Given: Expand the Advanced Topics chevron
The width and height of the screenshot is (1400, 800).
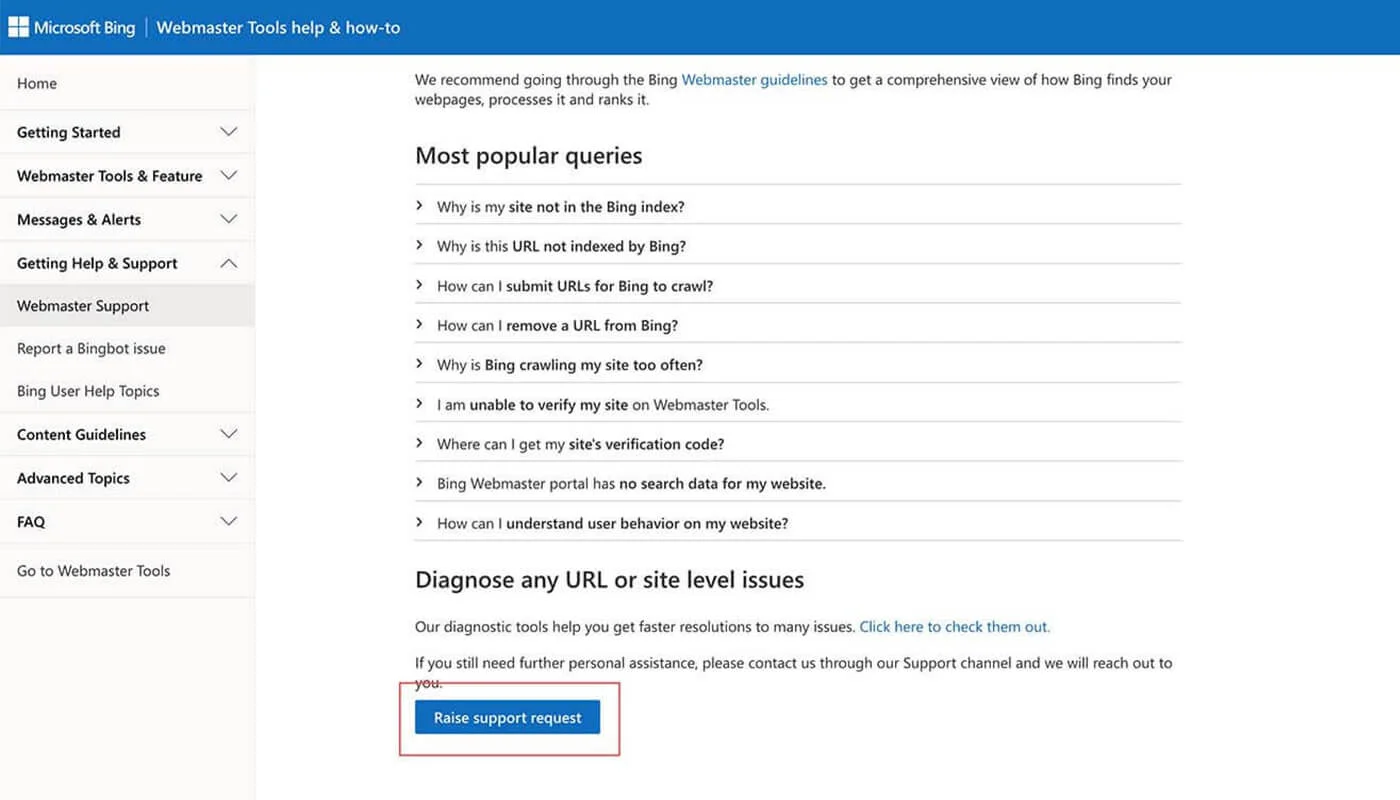Looking at the screenshot, I should click(228, 478).
